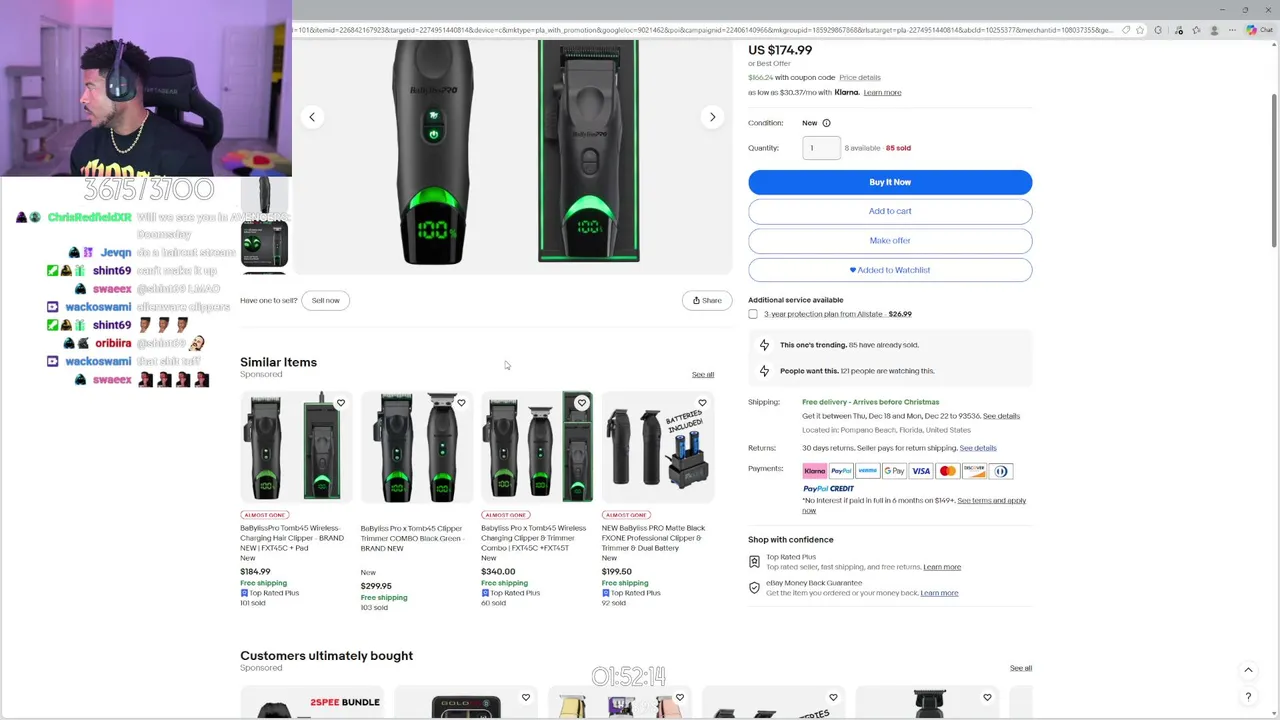The height and width of the screenshot is (720, 1280).
Task: Open the help question mark icon
Action: point(1248,697)
